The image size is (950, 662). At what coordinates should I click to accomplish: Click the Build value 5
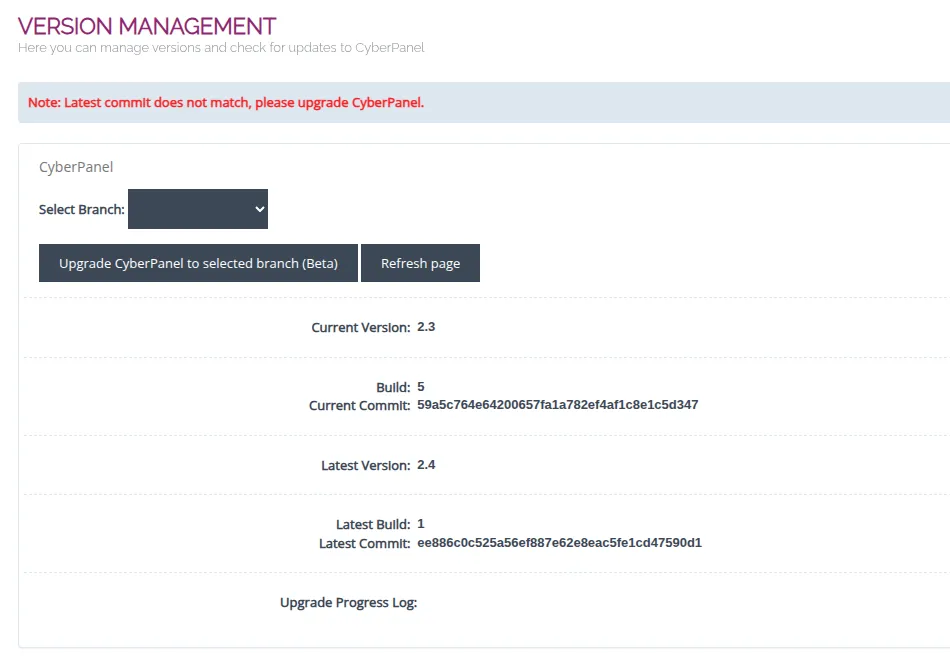pyautogui.click(x=420, y=386)
